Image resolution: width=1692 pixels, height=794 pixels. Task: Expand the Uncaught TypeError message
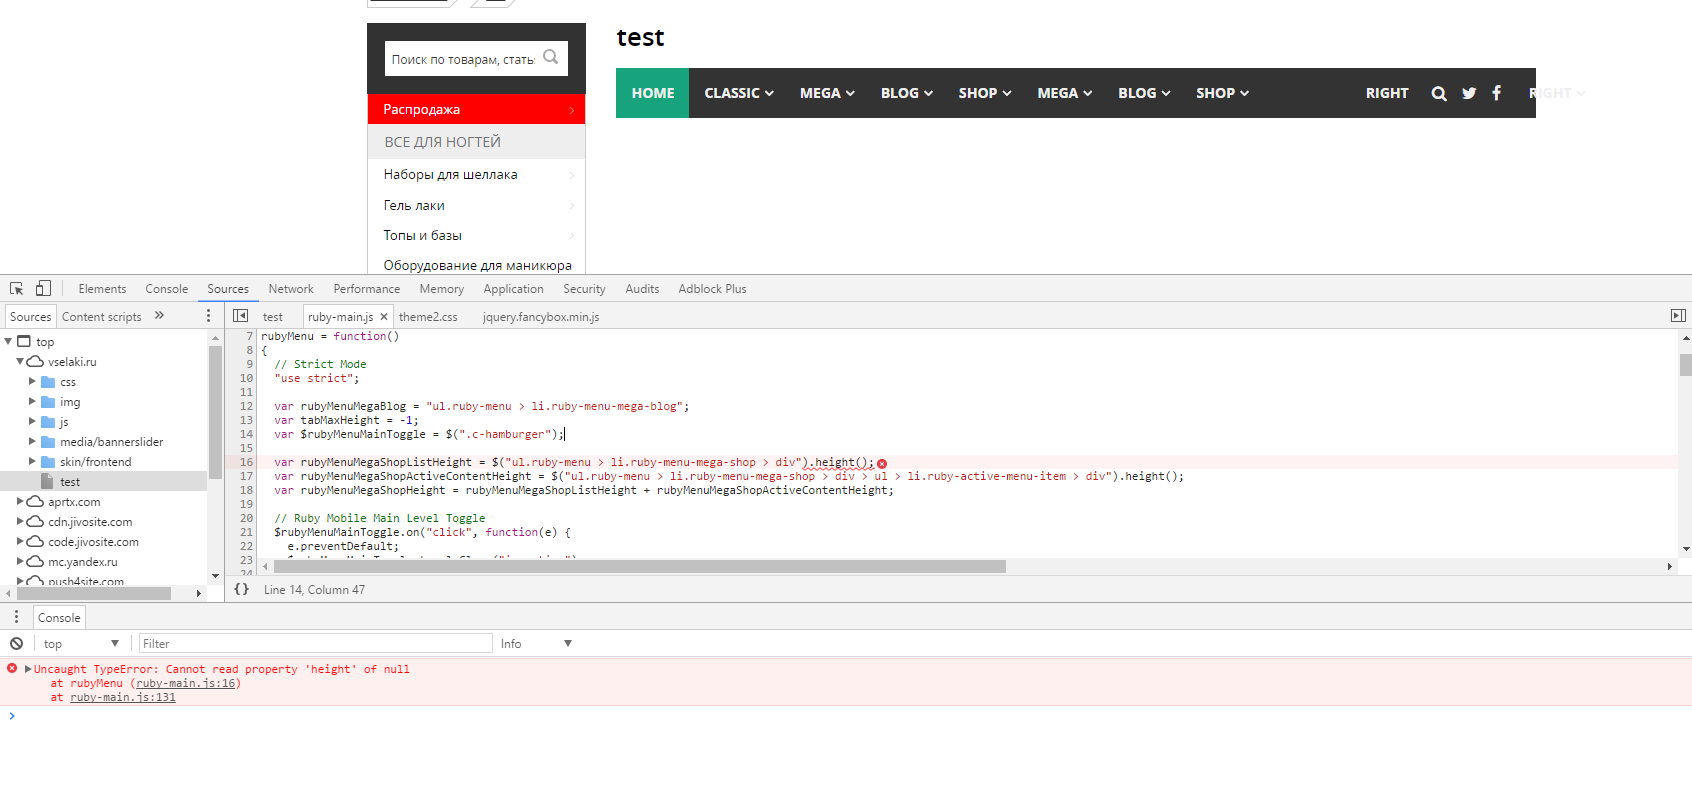pyautogui.click(x=28, y=669)
